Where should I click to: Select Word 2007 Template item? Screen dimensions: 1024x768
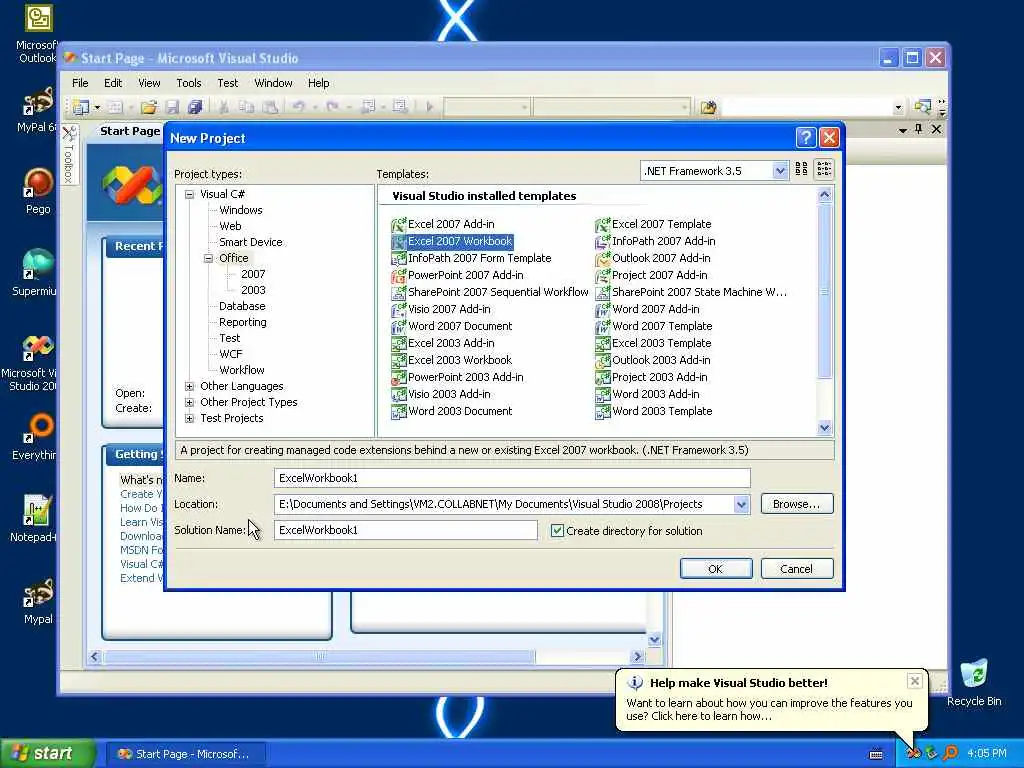click(x=654, y=326)
